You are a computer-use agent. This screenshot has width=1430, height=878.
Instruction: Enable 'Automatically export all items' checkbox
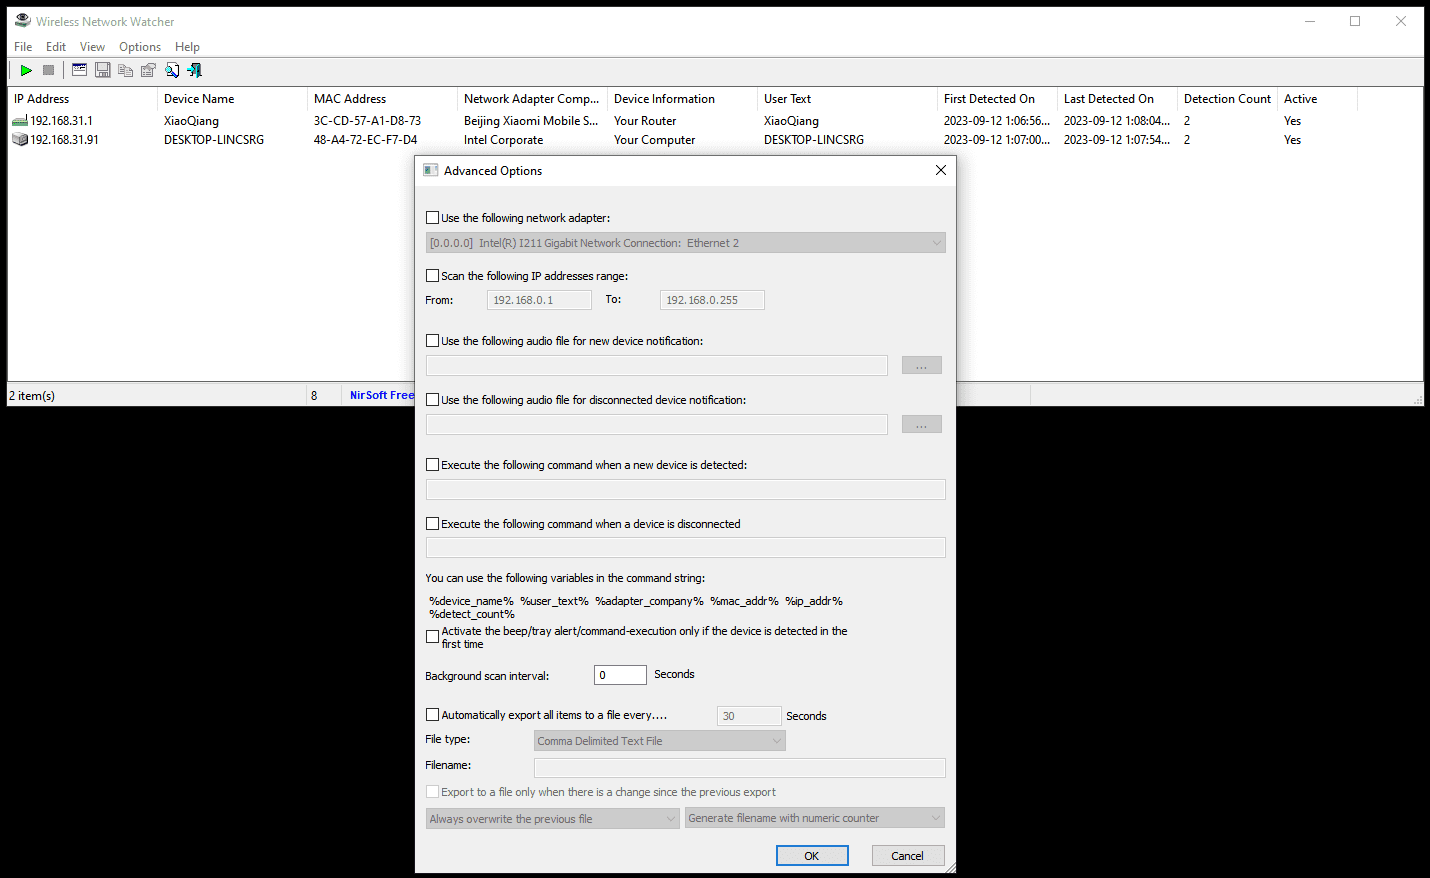[x=433, y=714]
